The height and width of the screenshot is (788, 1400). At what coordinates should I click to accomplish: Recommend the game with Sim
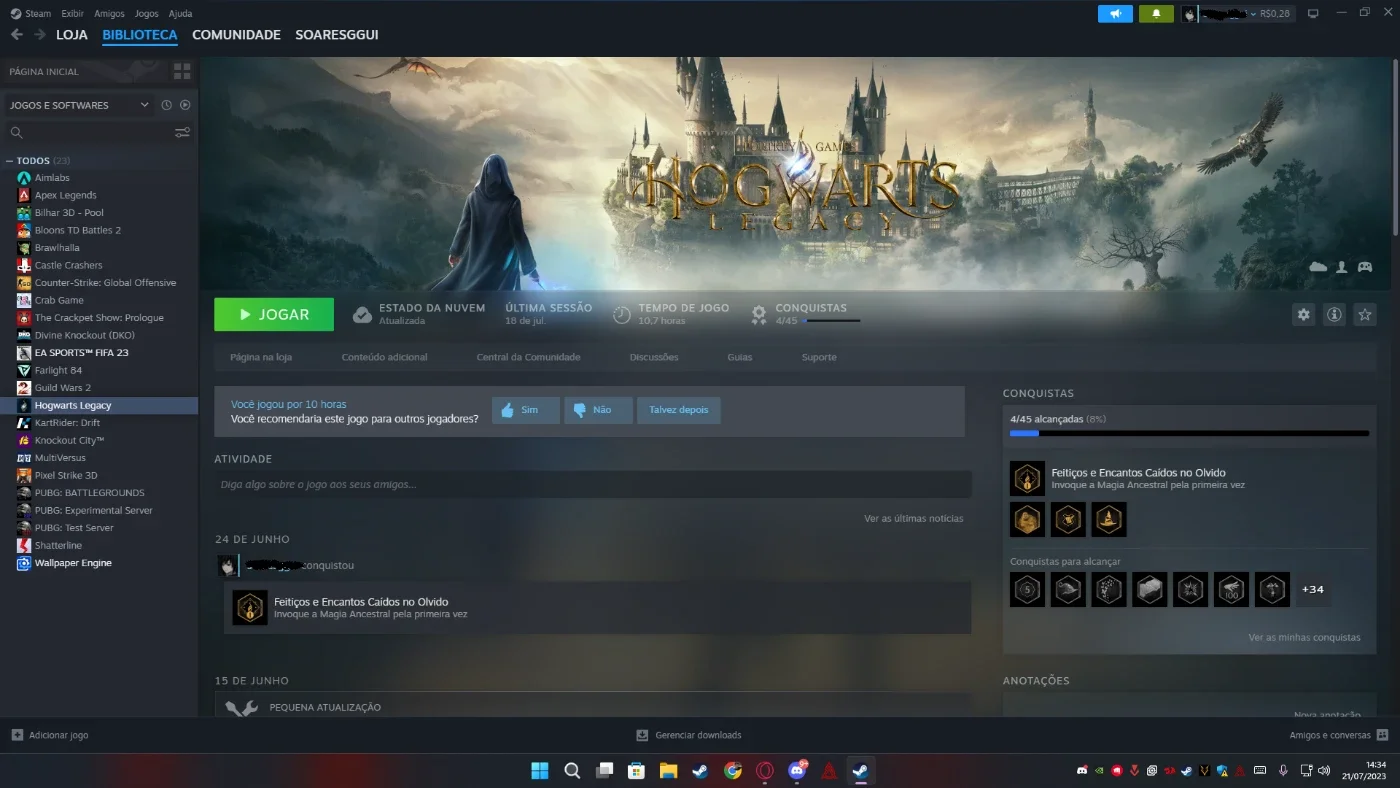526,410
